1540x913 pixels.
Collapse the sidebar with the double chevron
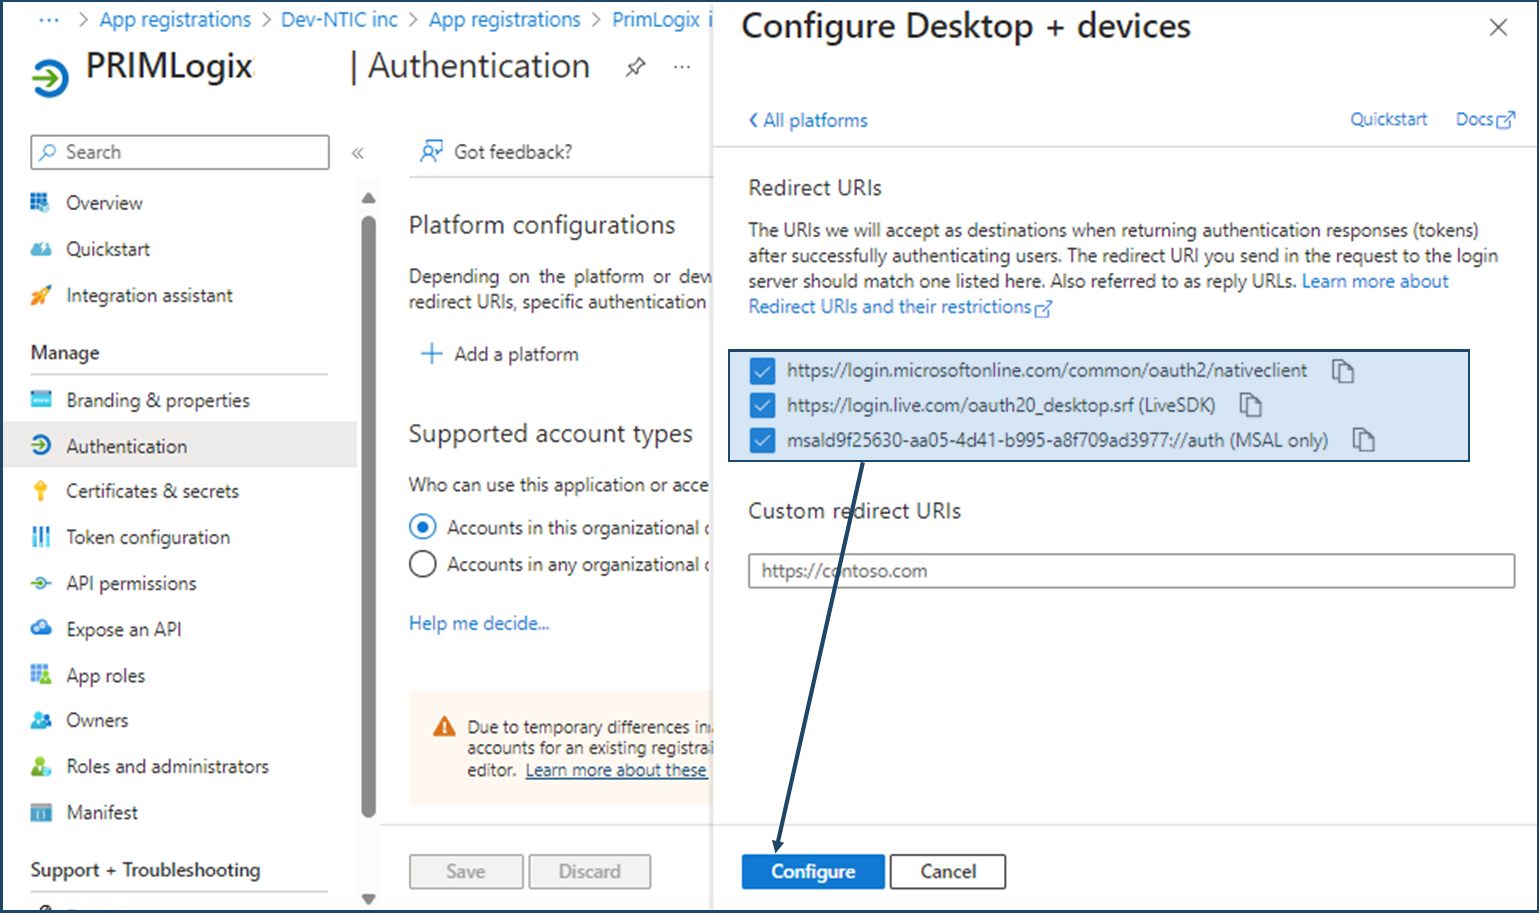pos(357,153)
